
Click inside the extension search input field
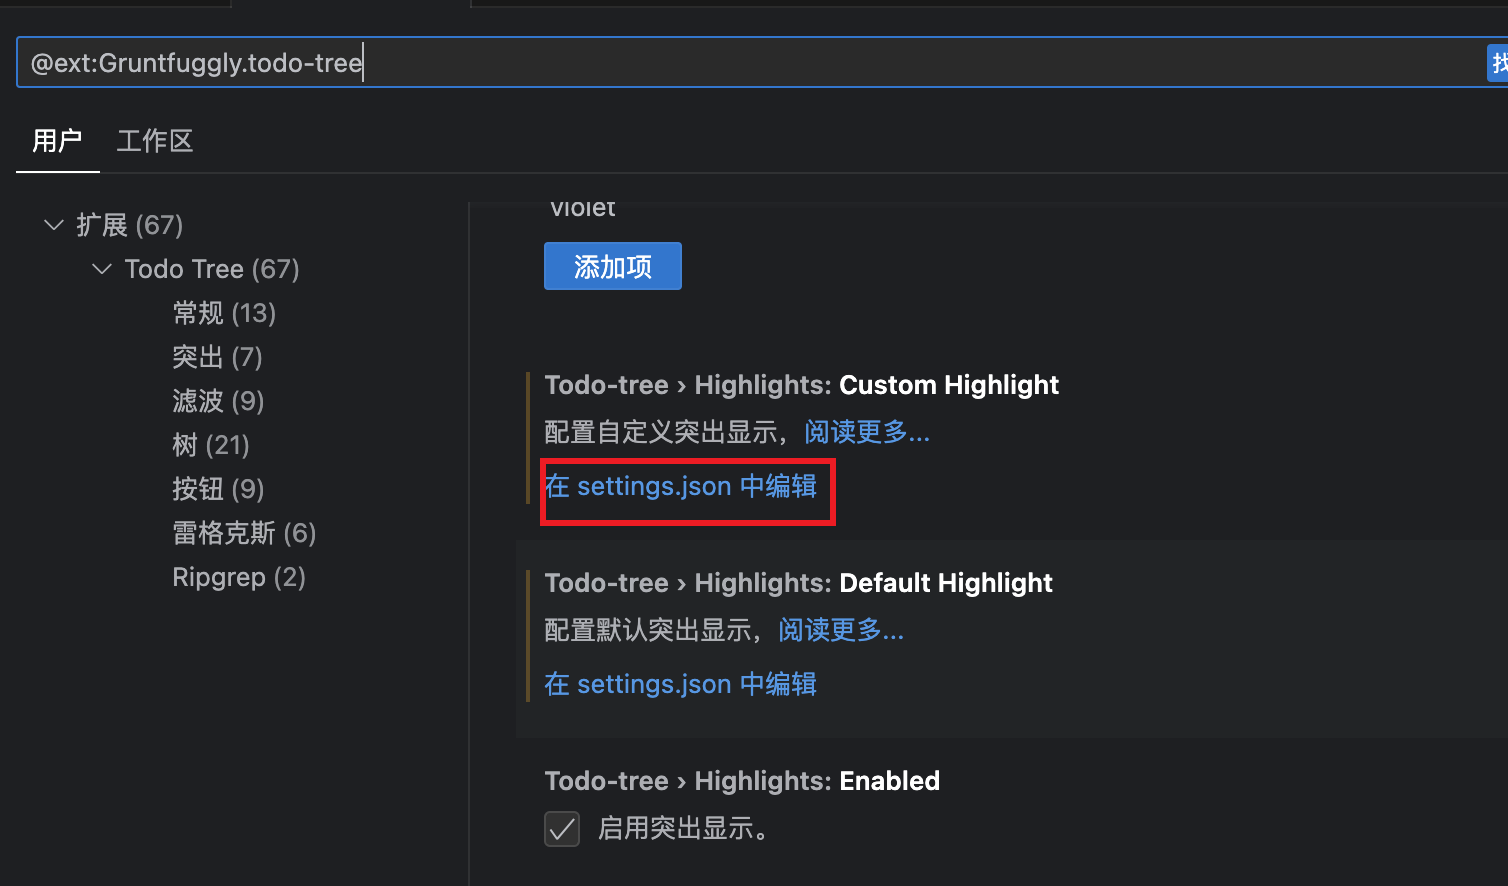coord(700,62)
